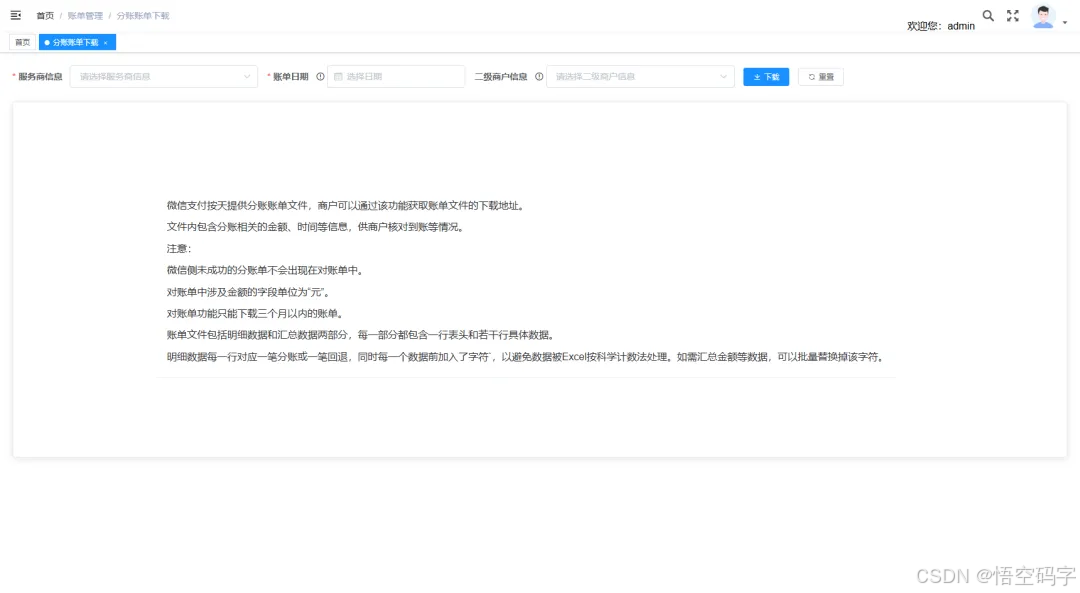
Task: Click the calendar icon in date field
Action: click(338, 76)
